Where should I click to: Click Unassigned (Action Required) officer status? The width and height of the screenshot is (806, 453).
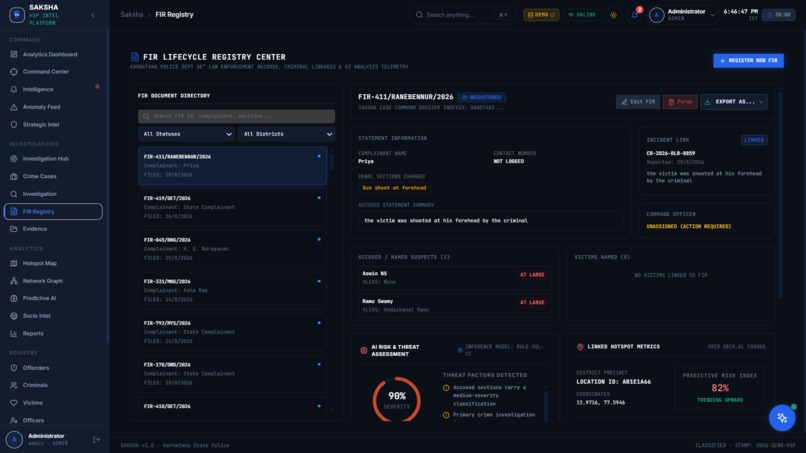(688, 226)
